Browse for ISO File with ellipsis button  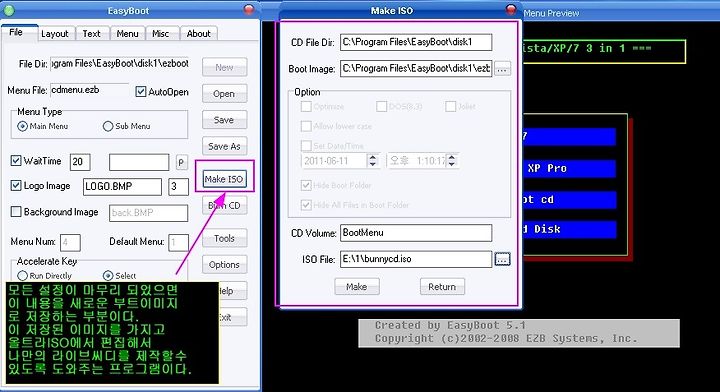(x=502, y=259)
